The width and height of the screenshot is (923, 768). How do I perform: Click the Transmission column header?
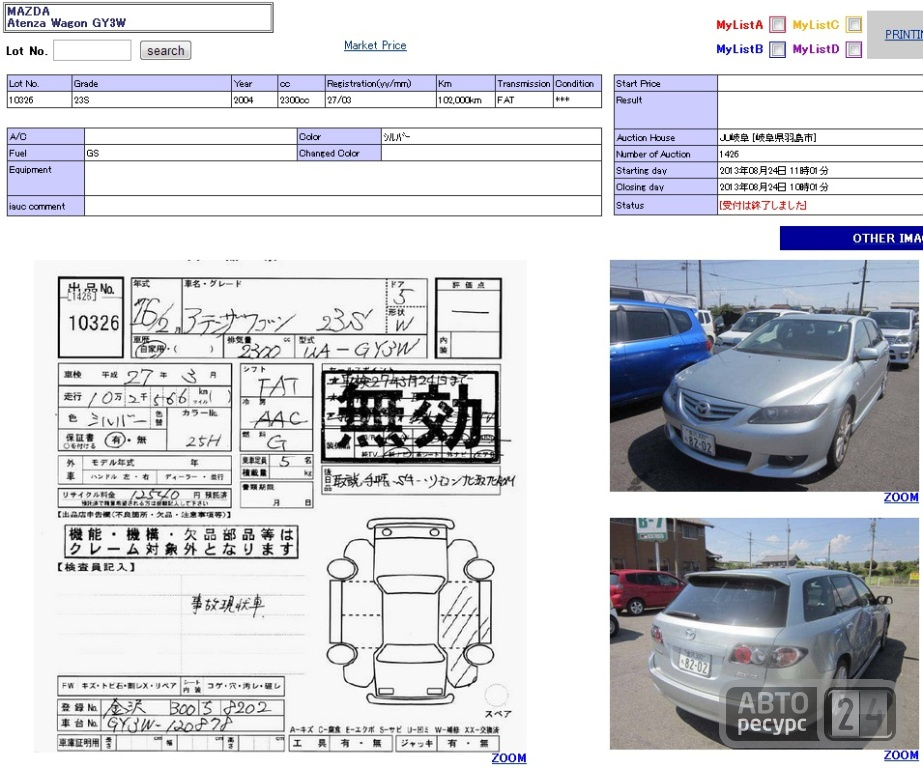[524, 84]
